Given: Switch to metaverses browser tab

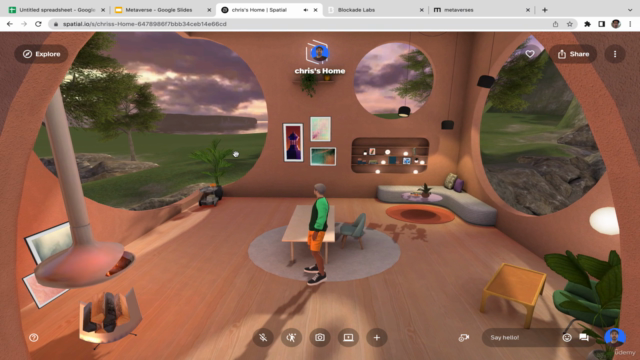Looking at the screenshot, I should tap(458, 10).
